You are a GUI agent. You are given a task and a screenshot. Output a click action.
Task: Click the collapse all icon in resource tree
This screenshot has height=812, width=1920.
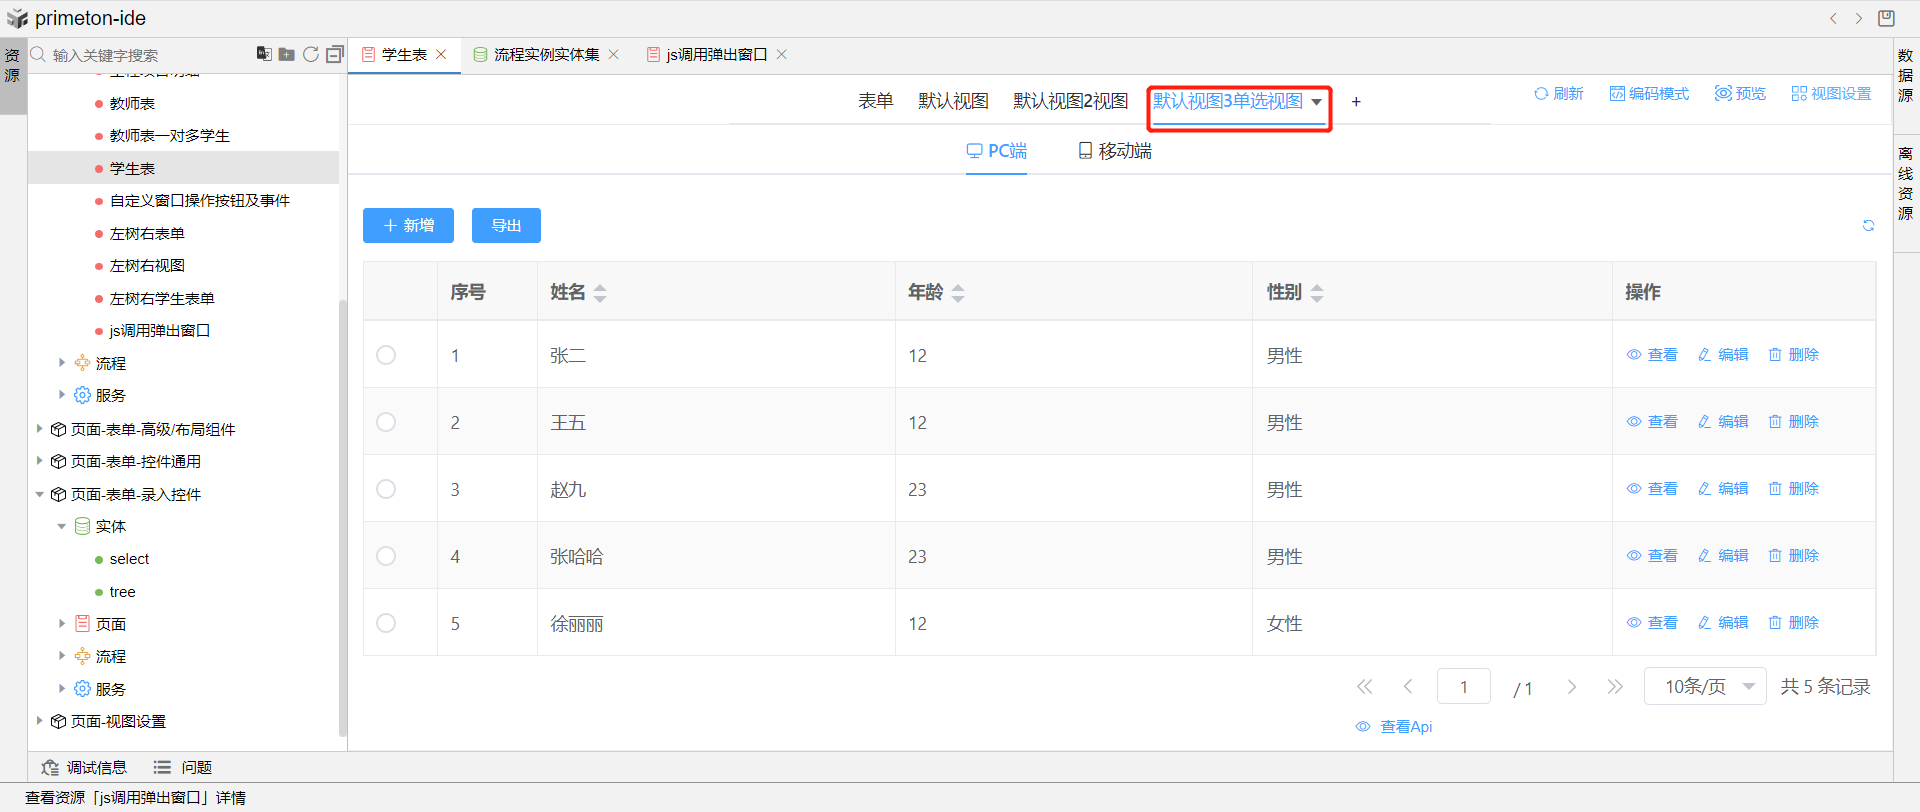click(x=335, y=54)
